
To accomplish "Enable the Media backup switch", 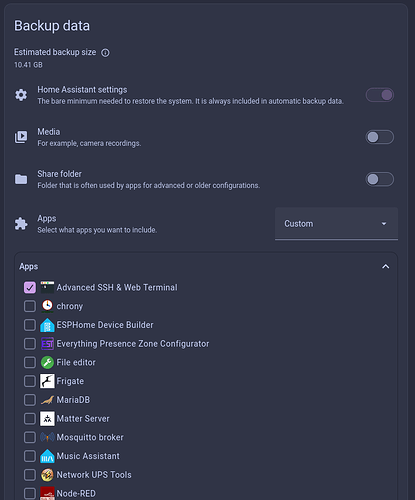I will pyautogui.click(x=380, y=137).
